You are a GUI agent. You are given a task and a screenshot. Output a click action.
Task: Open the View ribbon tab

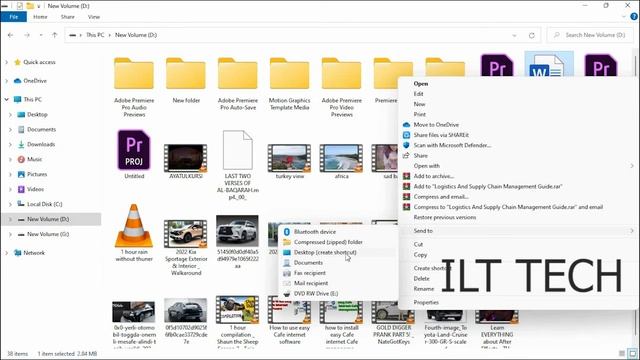click(x=93, y=17)
